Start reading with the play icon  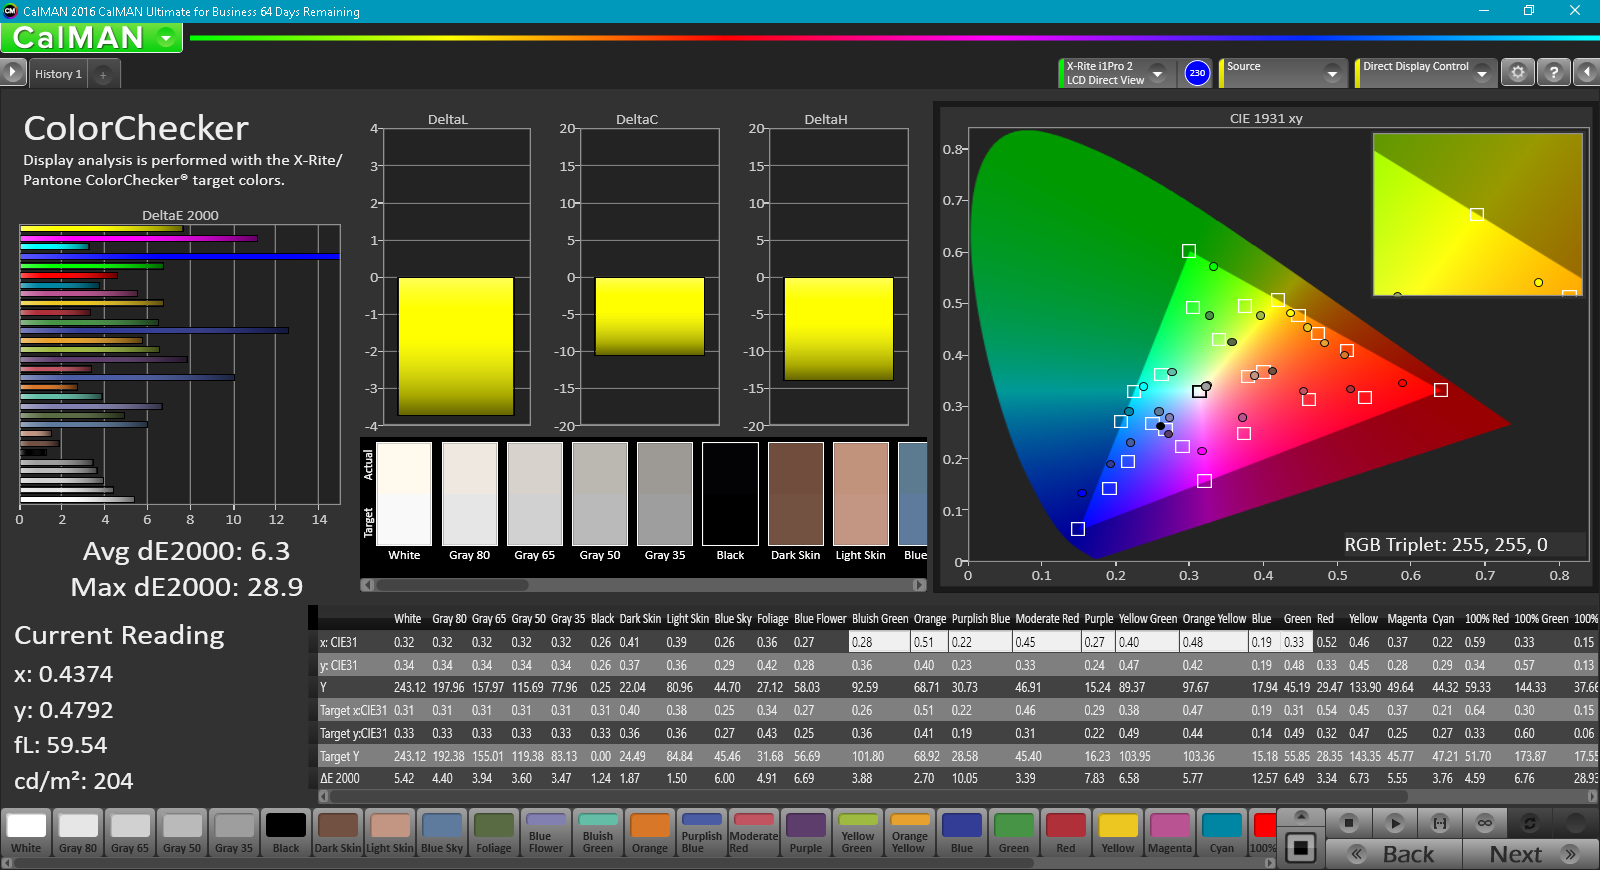[x=1394, y=823]
